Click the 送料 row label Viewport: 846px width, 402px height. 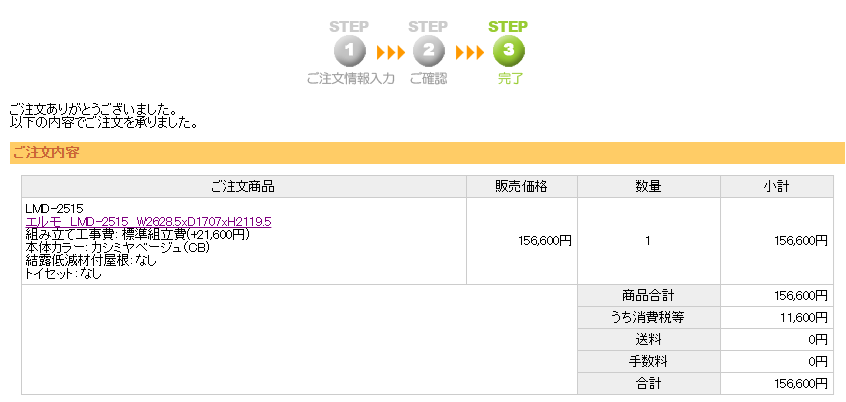tap(649, 340)
